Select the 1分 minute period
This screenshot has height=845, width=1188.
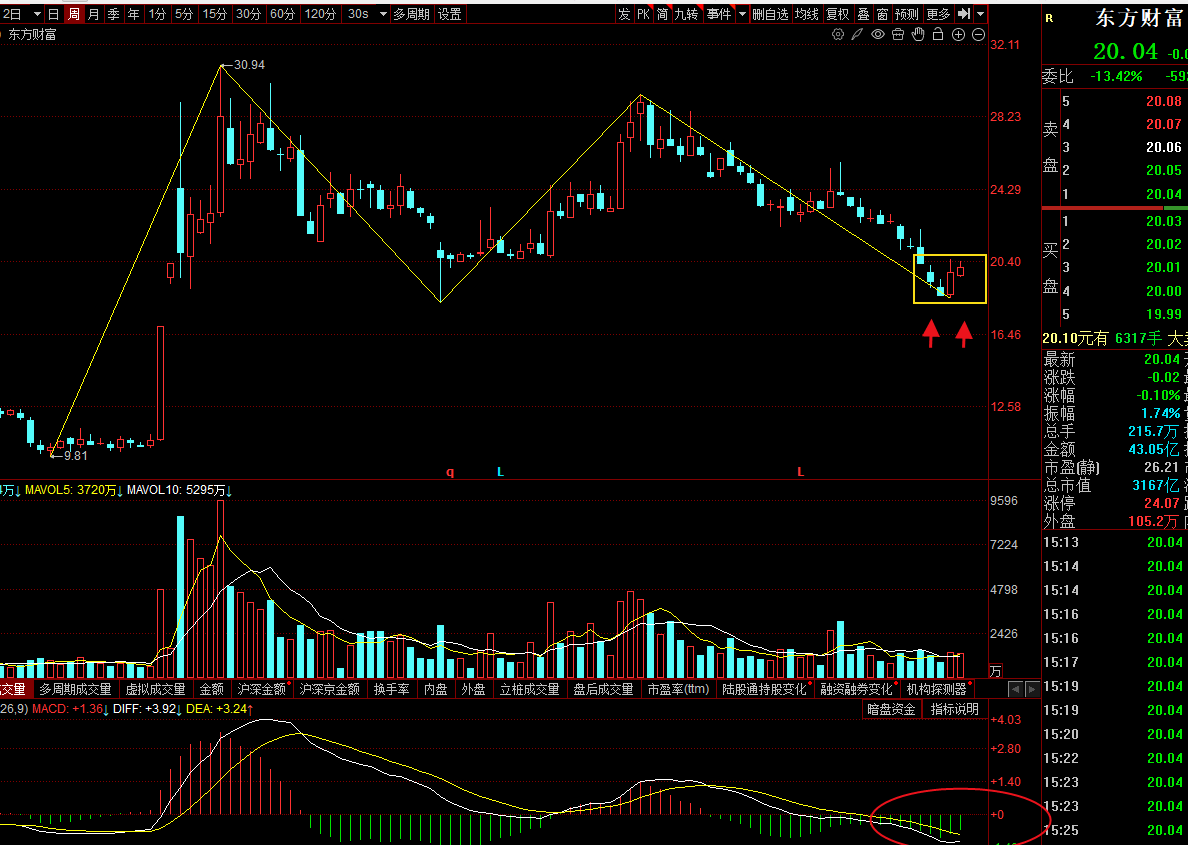(x=157, y=14)
